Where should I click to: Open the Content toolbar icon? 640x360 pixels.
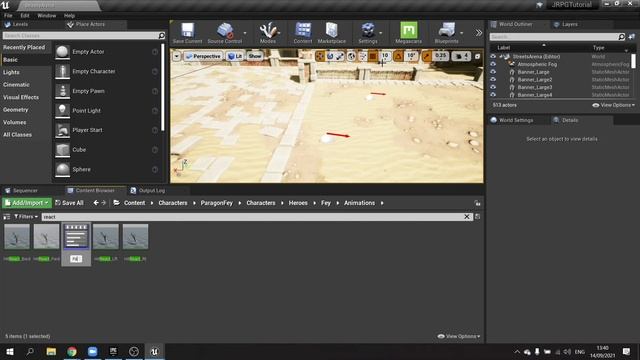(x=303, y=33)
